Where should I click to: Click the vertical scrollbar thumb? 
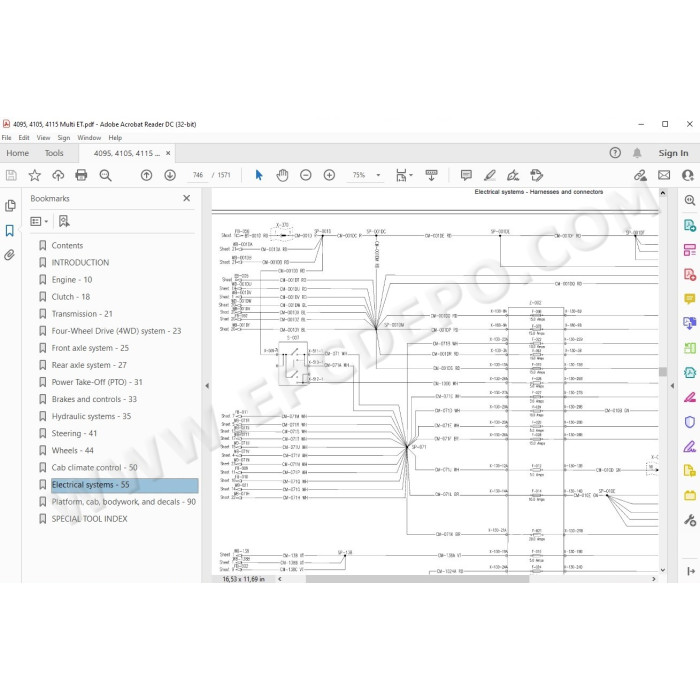click(663, 371)
